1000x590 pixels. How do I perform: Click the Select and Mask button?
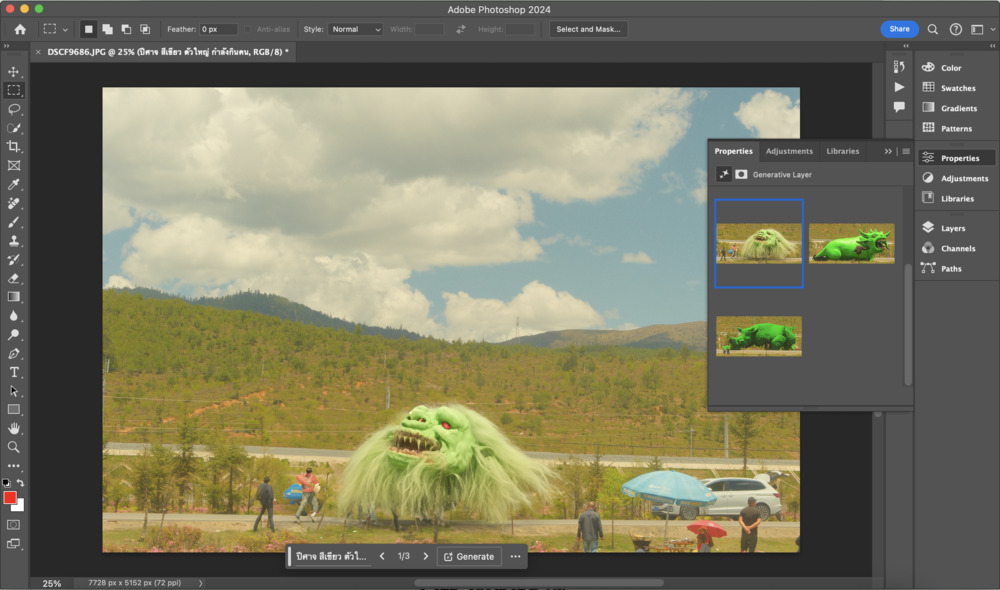tap(588, 30)
